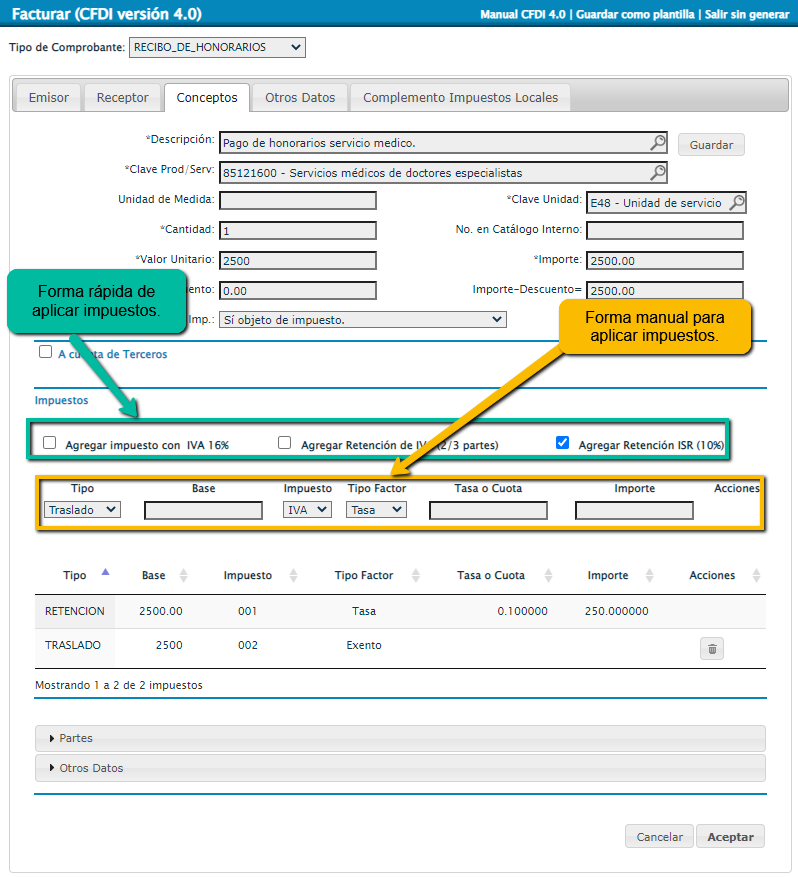Expand the Partes section
This screenshot has height=877, width=798.
[400, 738]
